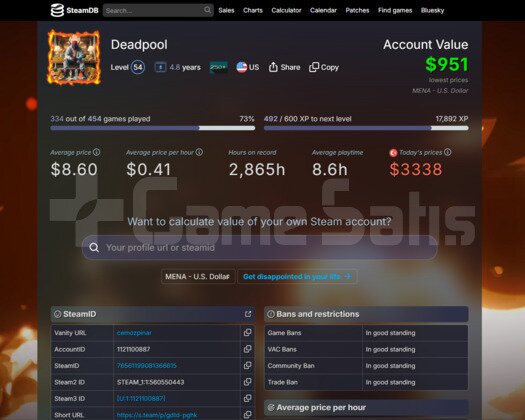The image size is (525, 420).
Task: Click the profile url or steamid field
Action: tap(259, 248)
